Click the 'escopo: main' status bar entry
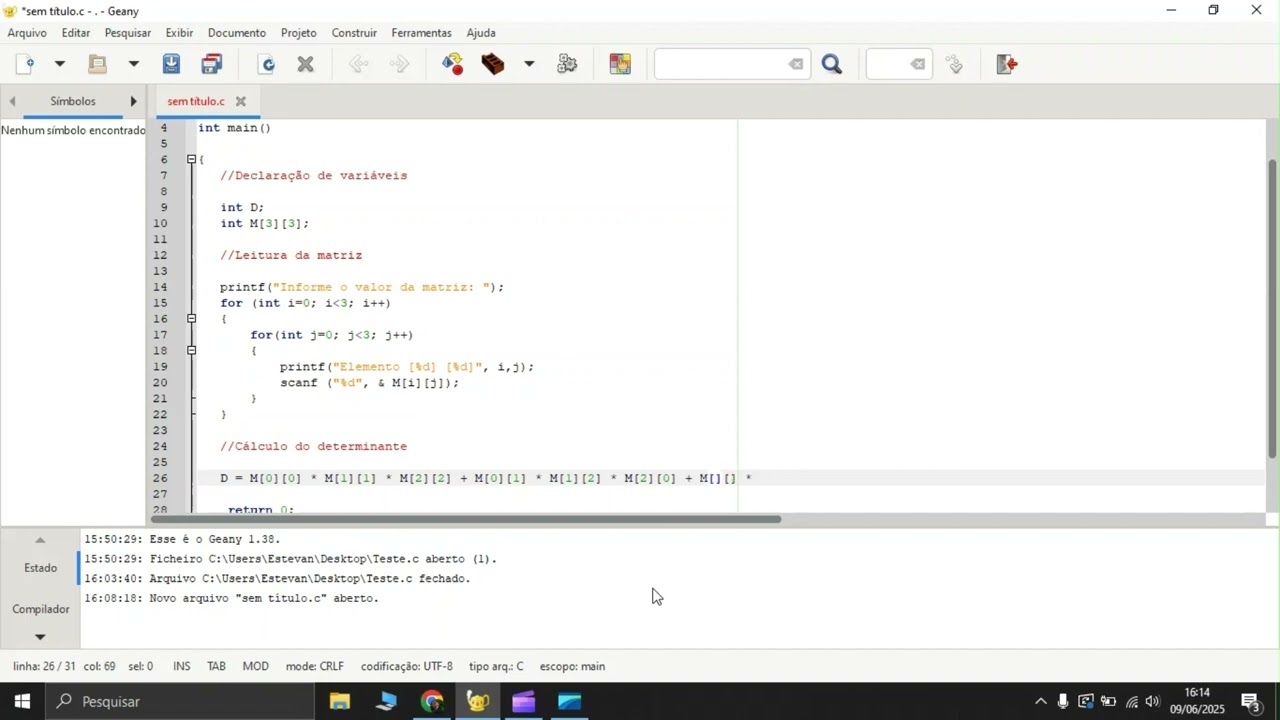Image resolution: width=1280 pixels, height=720 pixels. (572, 666)
